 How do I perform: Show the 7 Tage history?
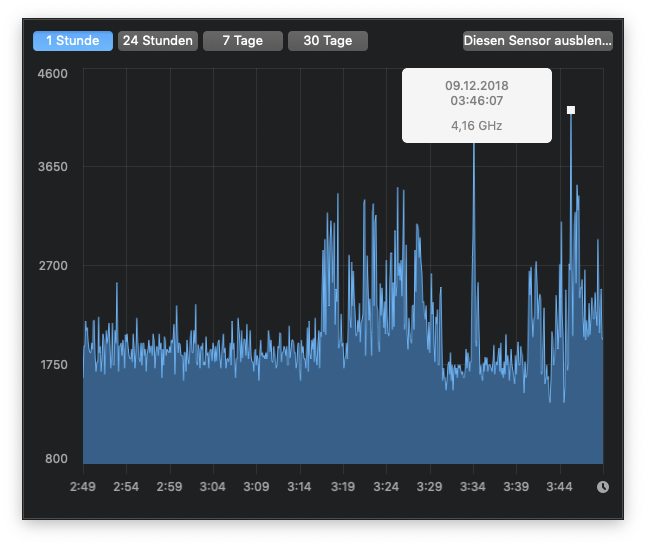(243, 41)
